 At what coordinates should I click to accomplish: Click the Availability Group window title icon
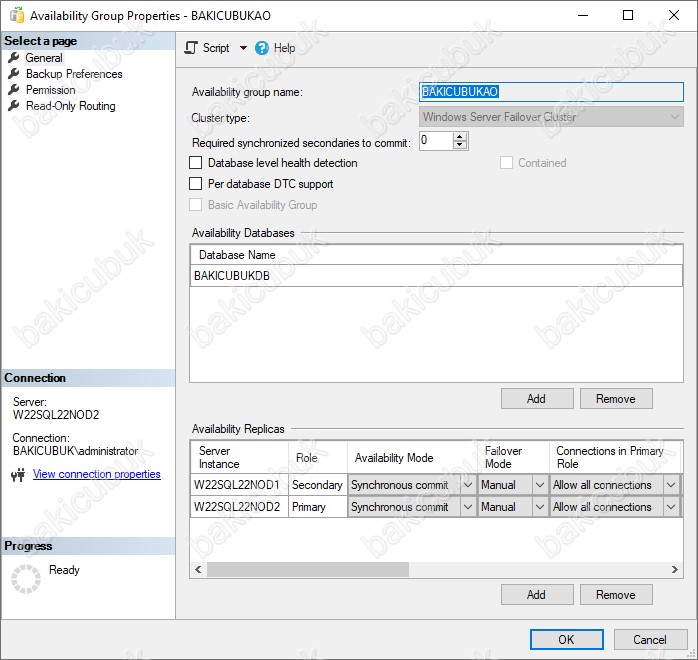[x=17, y=15]
